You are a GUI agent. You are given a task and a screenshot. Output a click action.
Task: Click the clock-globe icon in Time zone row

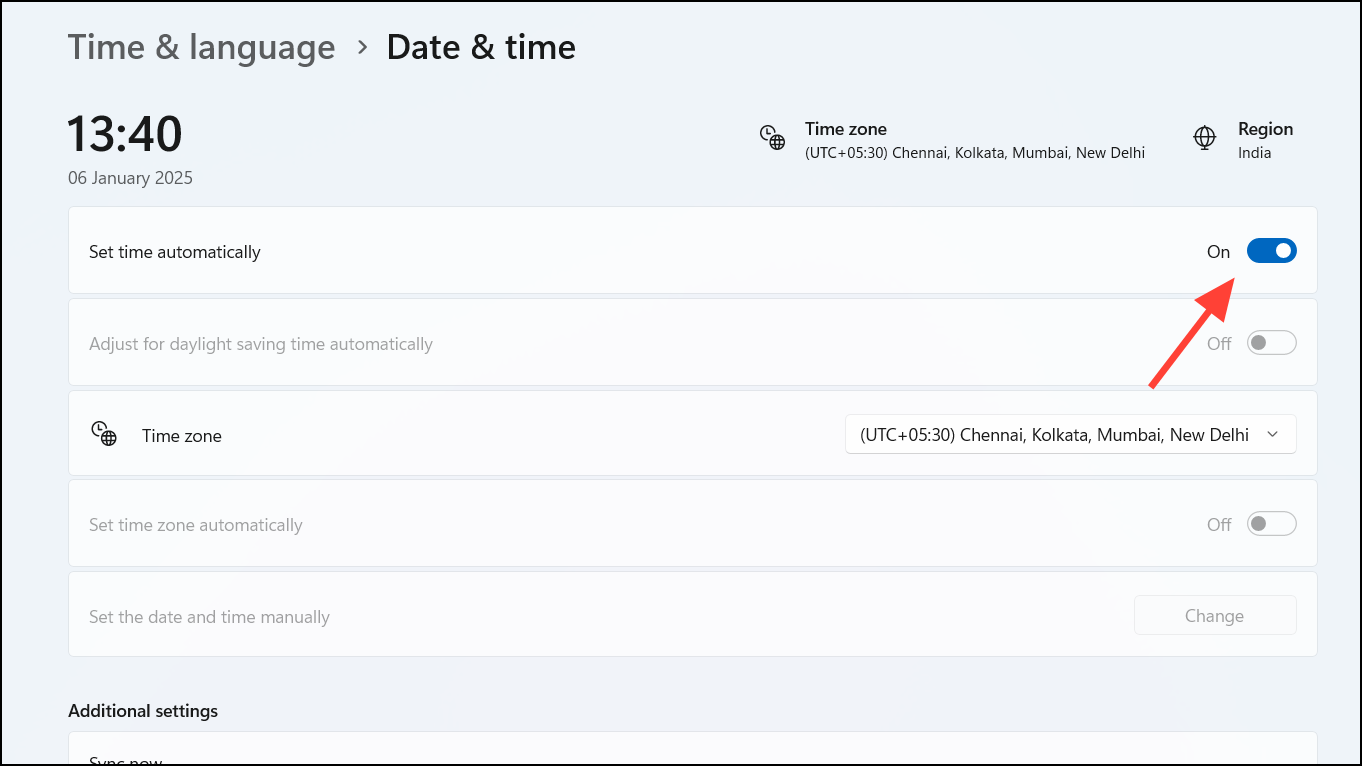point(104,433)
